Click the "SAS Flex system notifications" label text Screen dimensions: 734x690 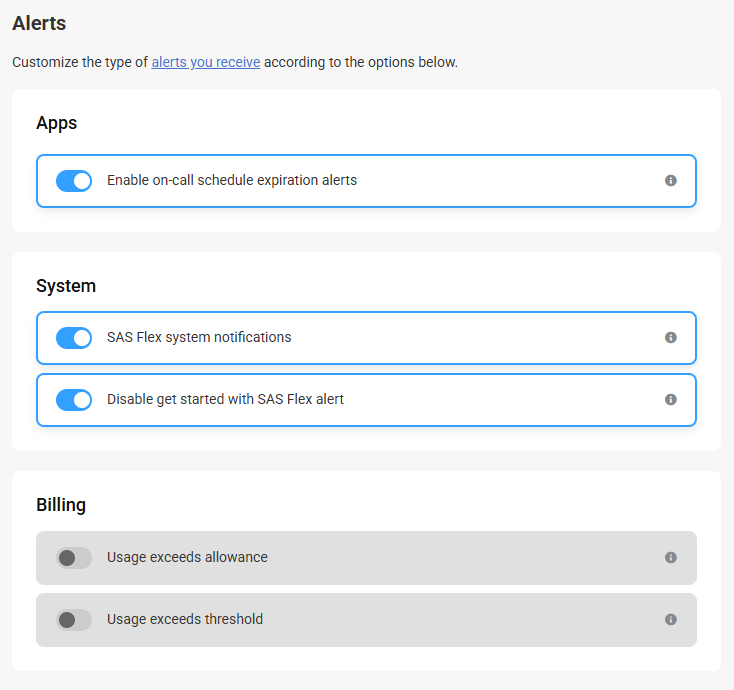(199, 337)
